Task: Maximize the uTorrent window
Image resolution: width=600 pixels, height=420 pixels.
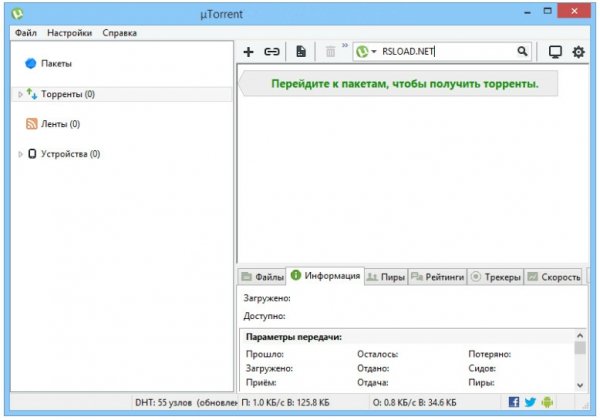Action: pos(548,11)
